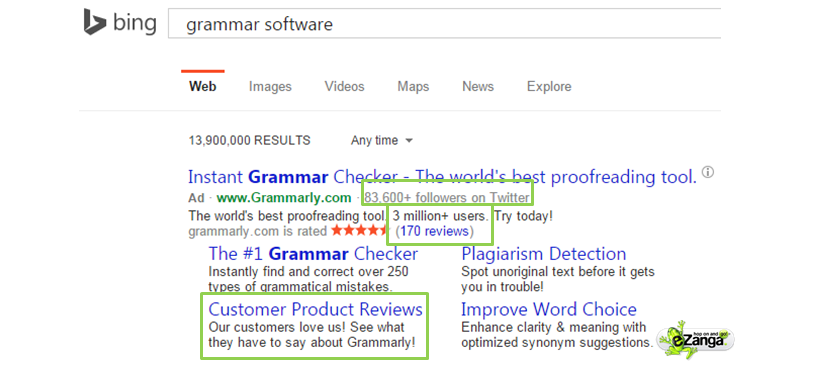The height and width of the screenshot is (365, 820).
Task: Click the grammarly.com is rated text
Action: click(x=258, y=231)
